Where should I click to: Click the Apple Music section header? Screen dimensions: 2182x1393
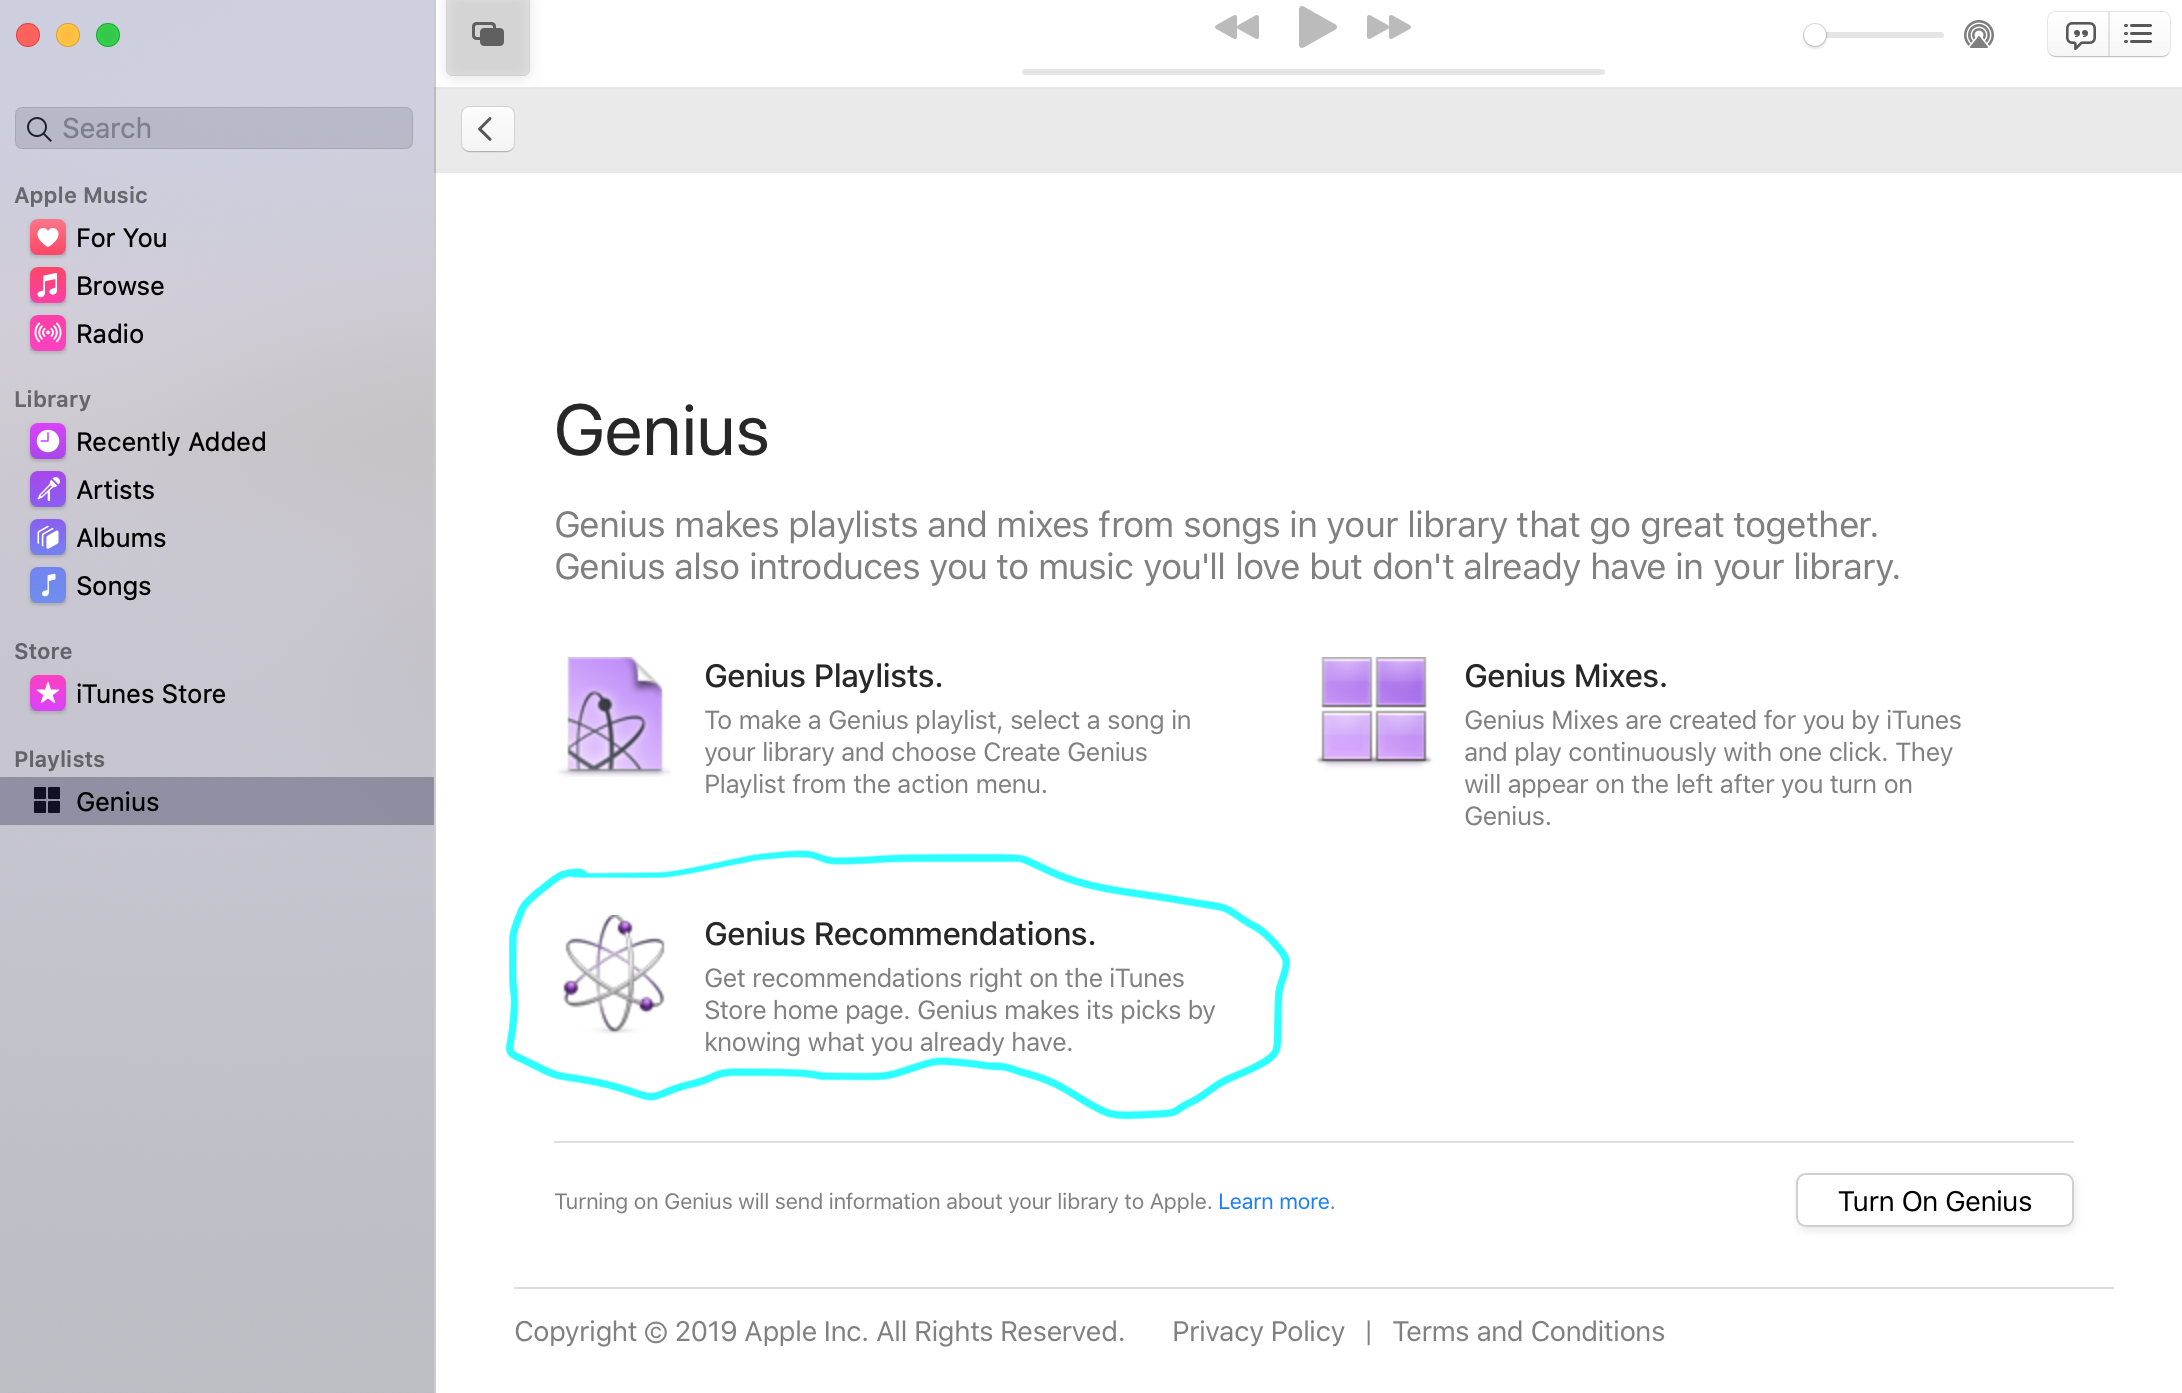[x=81, y=195]
